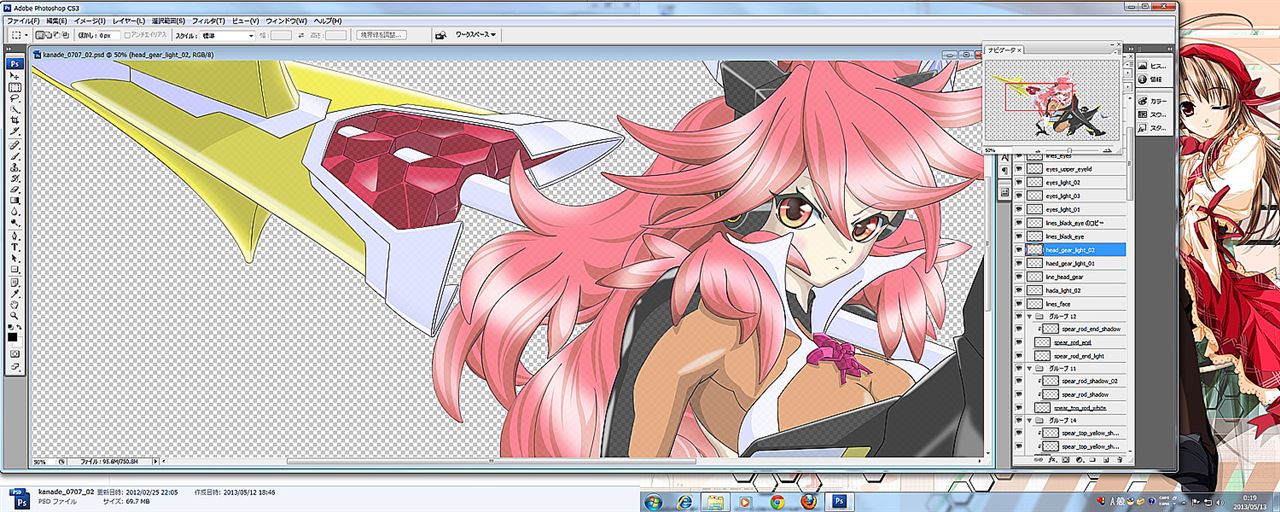Collapse the グループ 11 layer group

[1030, 368]
